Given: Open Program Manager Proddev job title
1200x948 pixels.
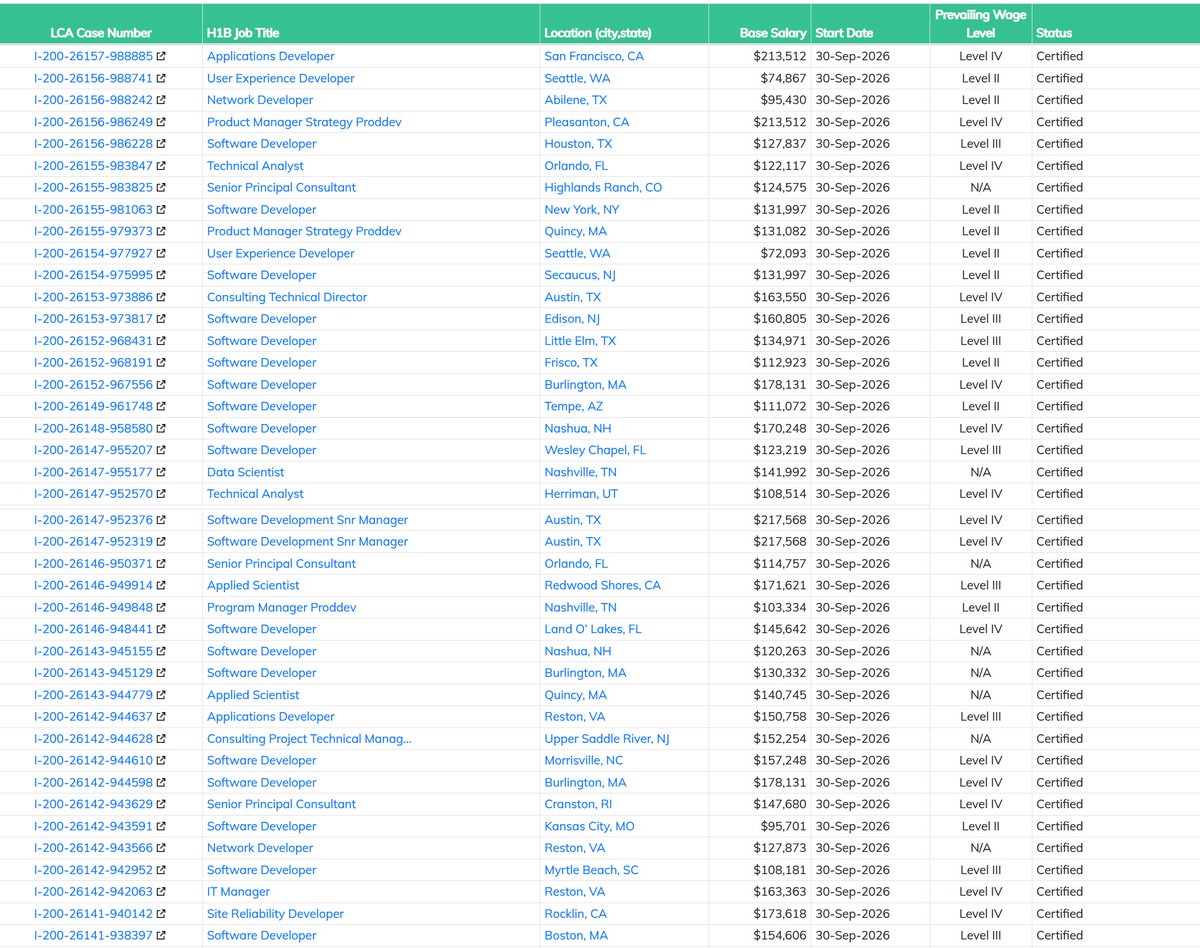Looking at the screenshot, I should tap(281, 607).
